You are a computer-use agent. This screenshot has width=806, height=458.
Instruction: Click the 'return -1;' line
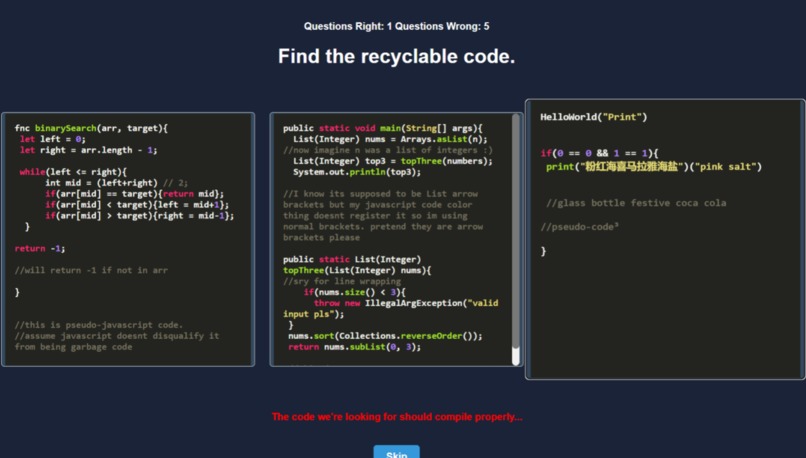click(x=40, y=248)
